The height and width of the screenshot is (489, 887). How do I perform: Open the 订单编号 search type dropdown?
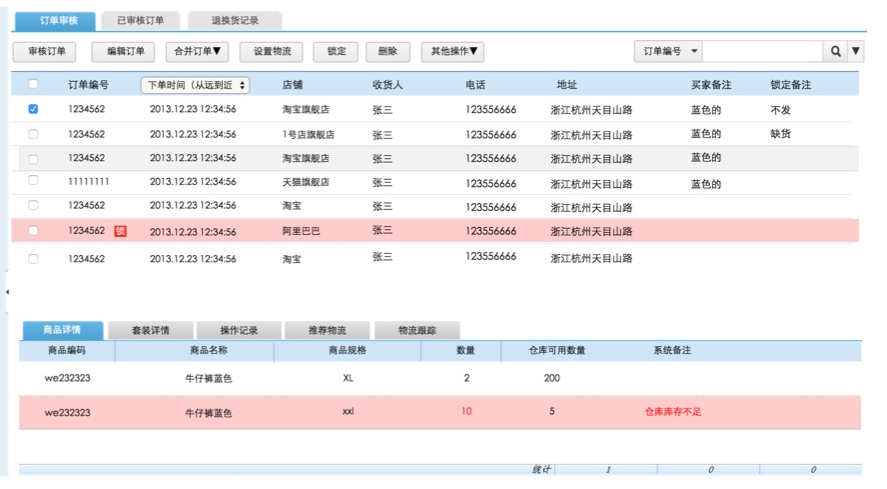[x=669, y=51]
